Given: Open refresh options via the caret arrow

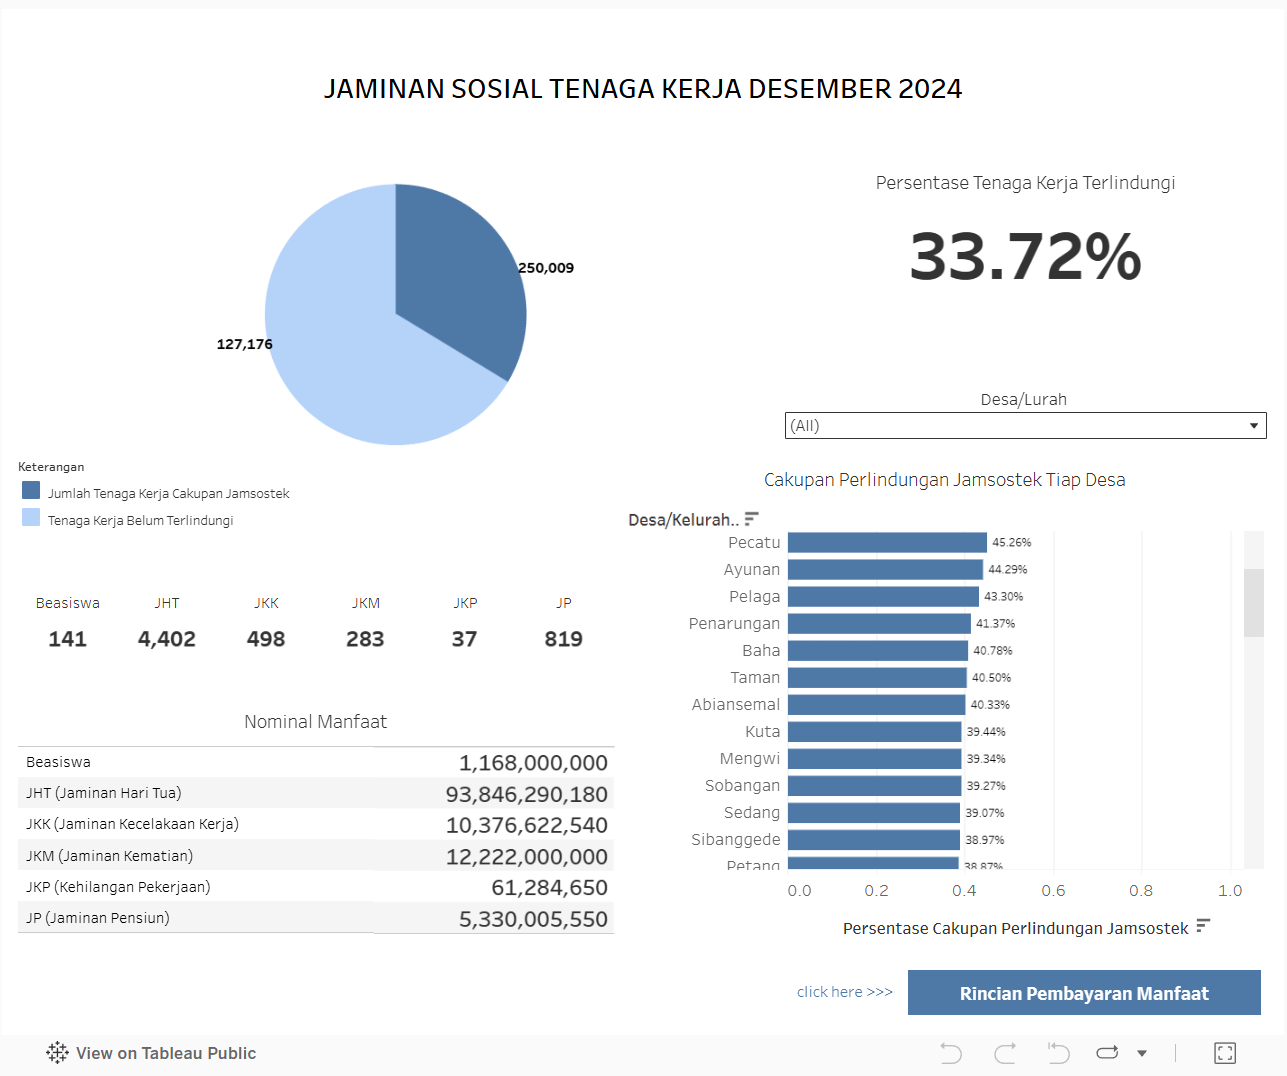Looking at the screenshot, I should tap(1141, 1052).
